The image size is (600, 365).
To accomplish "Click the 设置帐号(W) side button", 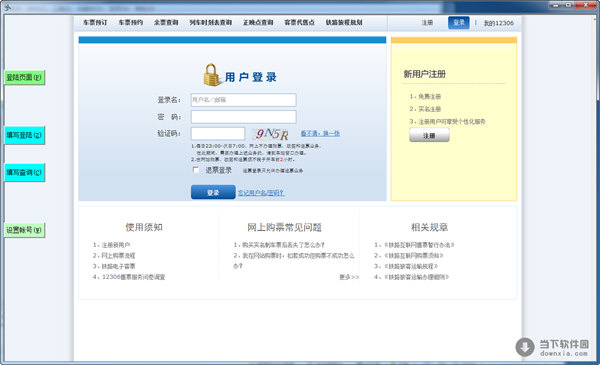I will (24, 230).
